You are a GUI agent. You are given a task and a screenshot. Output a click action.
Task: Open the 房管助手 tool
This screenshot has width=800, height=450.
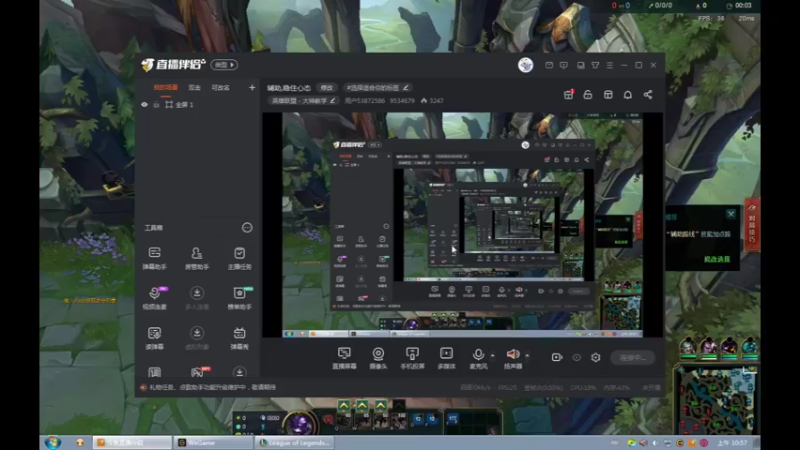196,258
